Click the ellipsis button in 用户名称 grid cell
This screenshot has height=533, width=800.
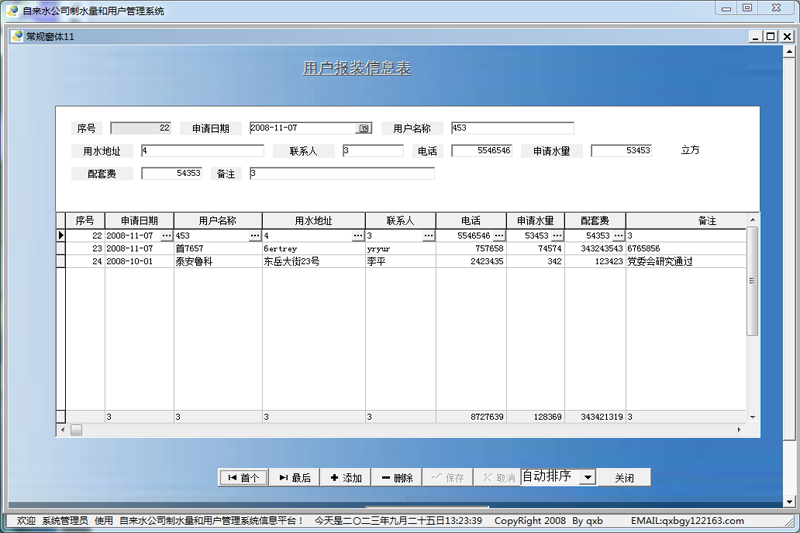click(255, 236)
